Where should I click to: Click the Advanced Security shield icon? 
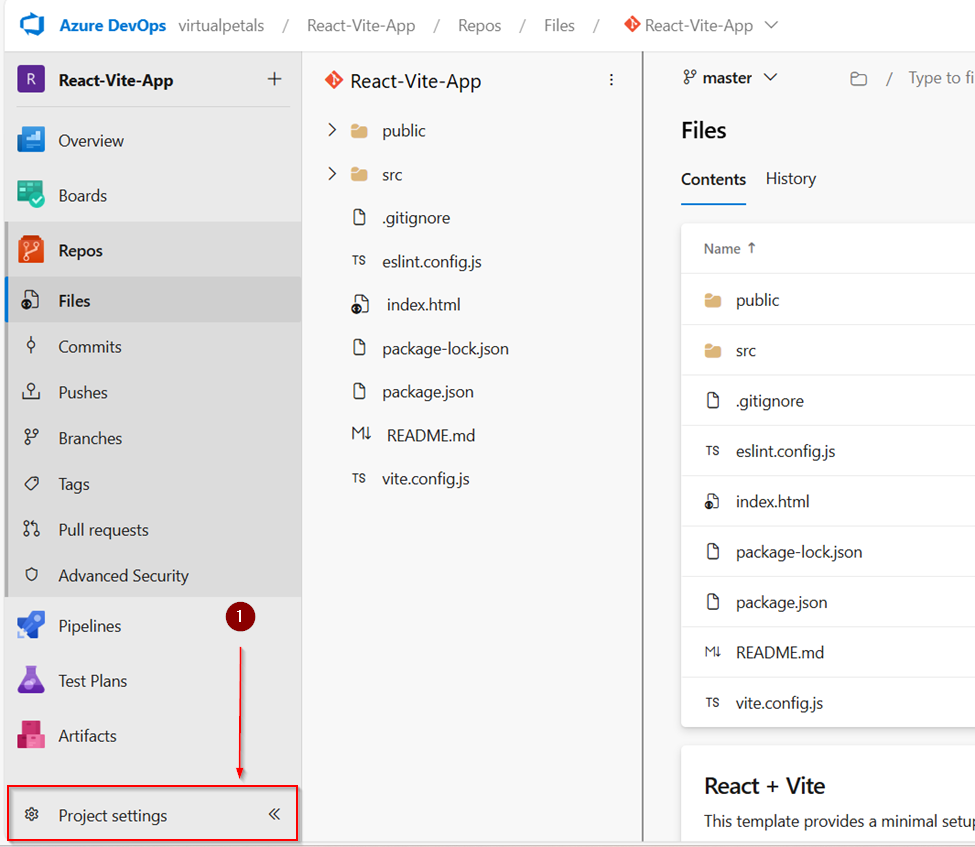[x=31, y=575]
